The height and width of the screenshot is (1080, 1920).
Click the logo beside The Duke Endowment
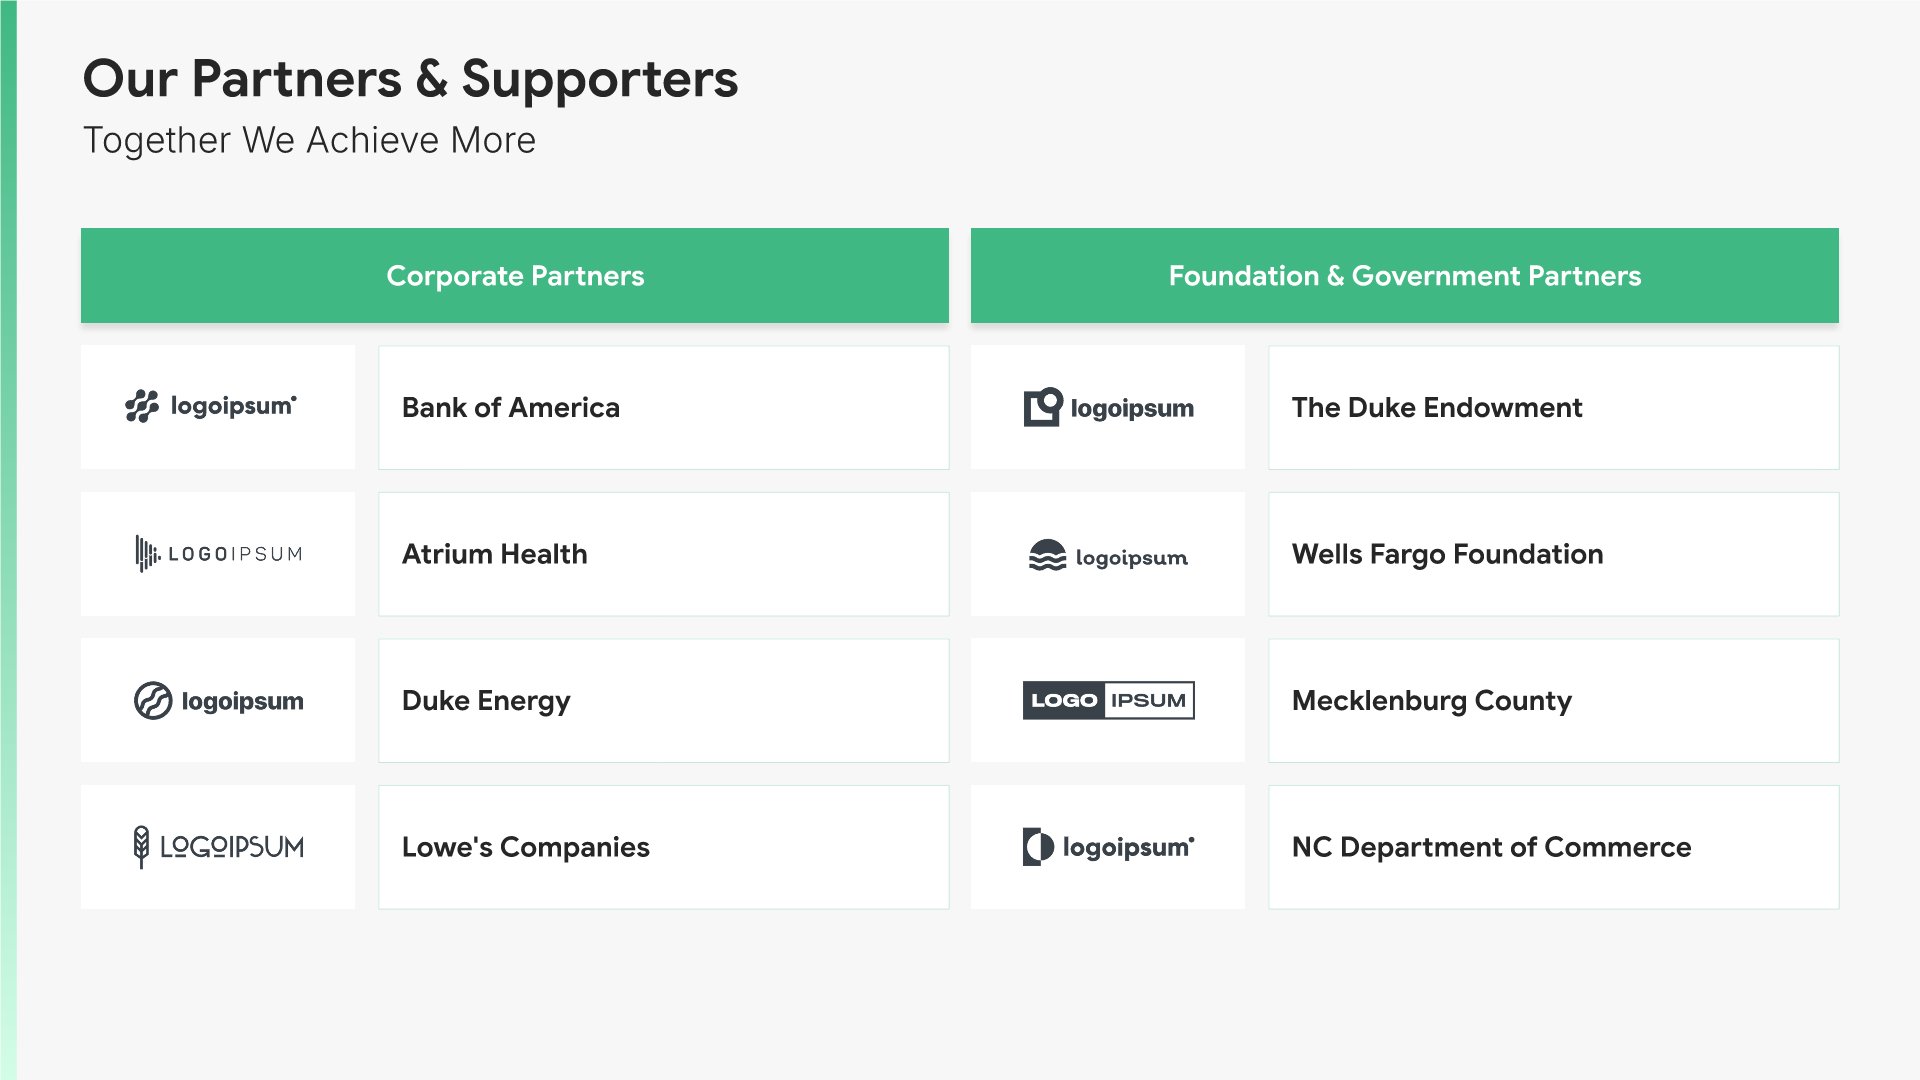click(x=1108, y=407)
